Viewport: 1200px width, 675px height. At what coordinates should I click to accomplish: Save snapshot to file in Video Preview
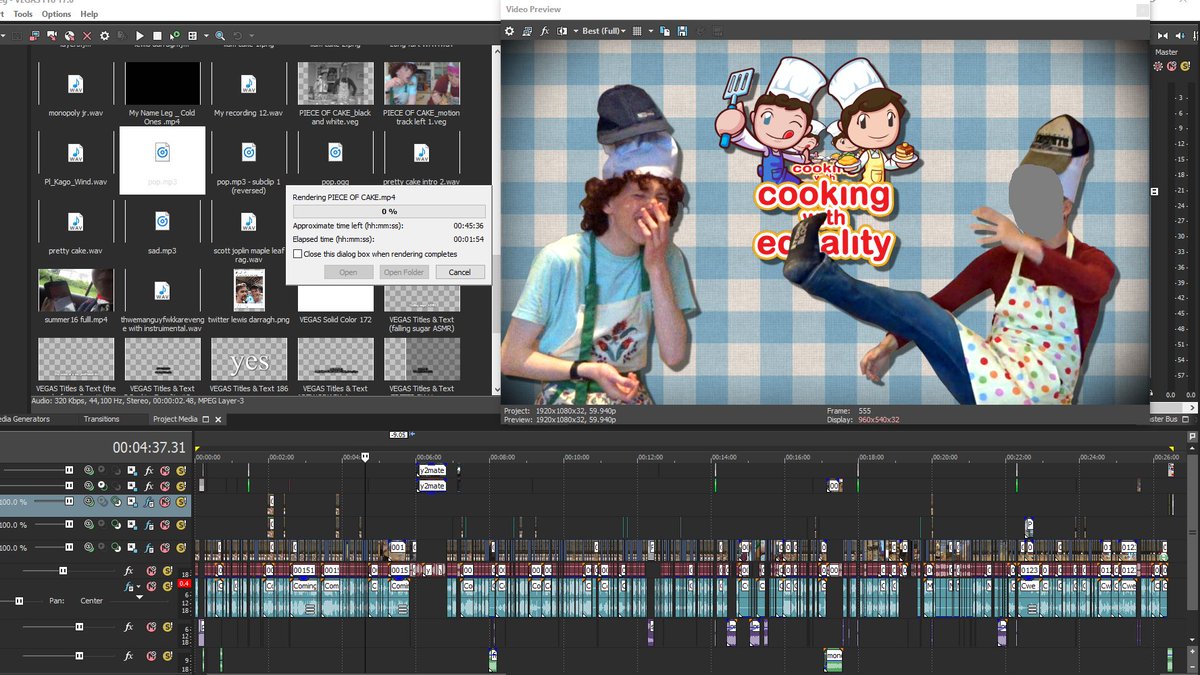pyautogui.click(x=682, y=32)
